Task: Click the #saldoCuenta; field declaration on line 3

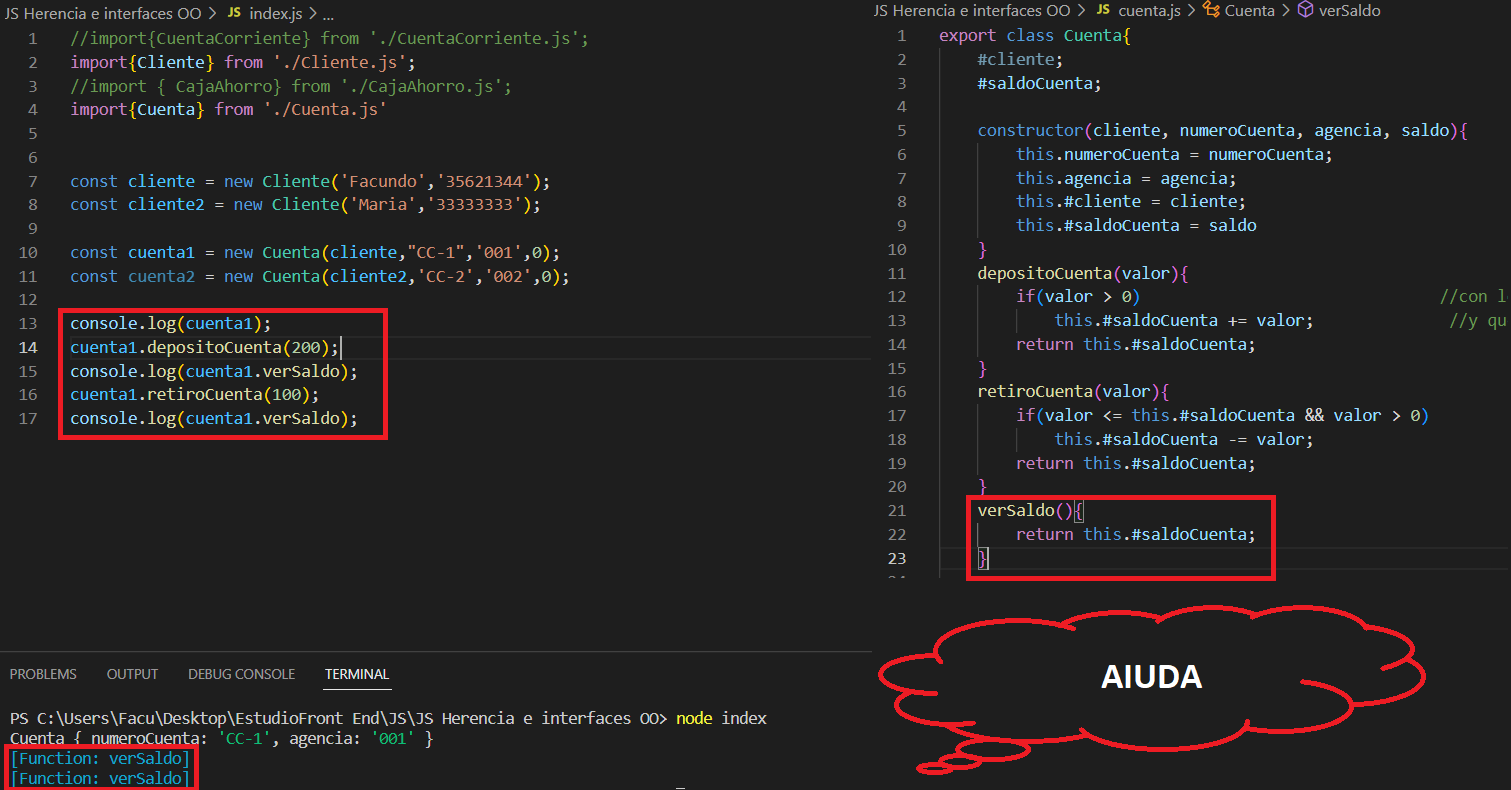Action: tap(1039, 84)
